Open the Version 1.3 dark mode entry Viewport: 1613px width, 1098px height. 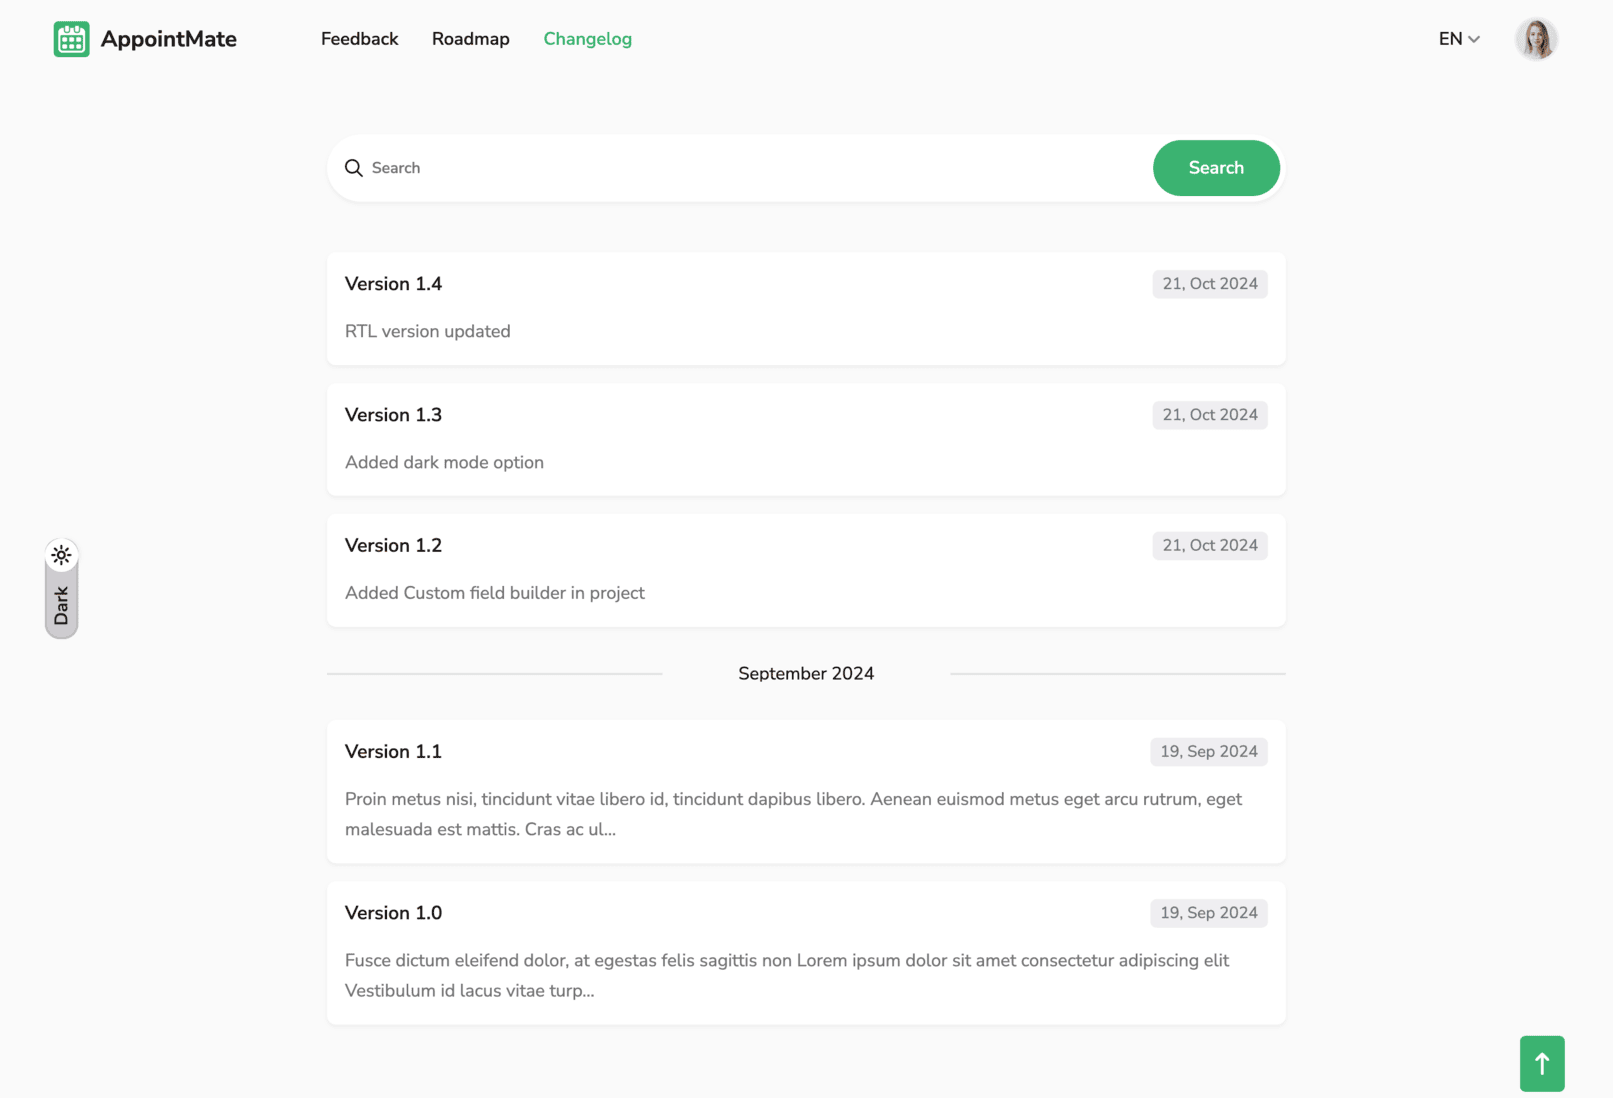[806, 439]
